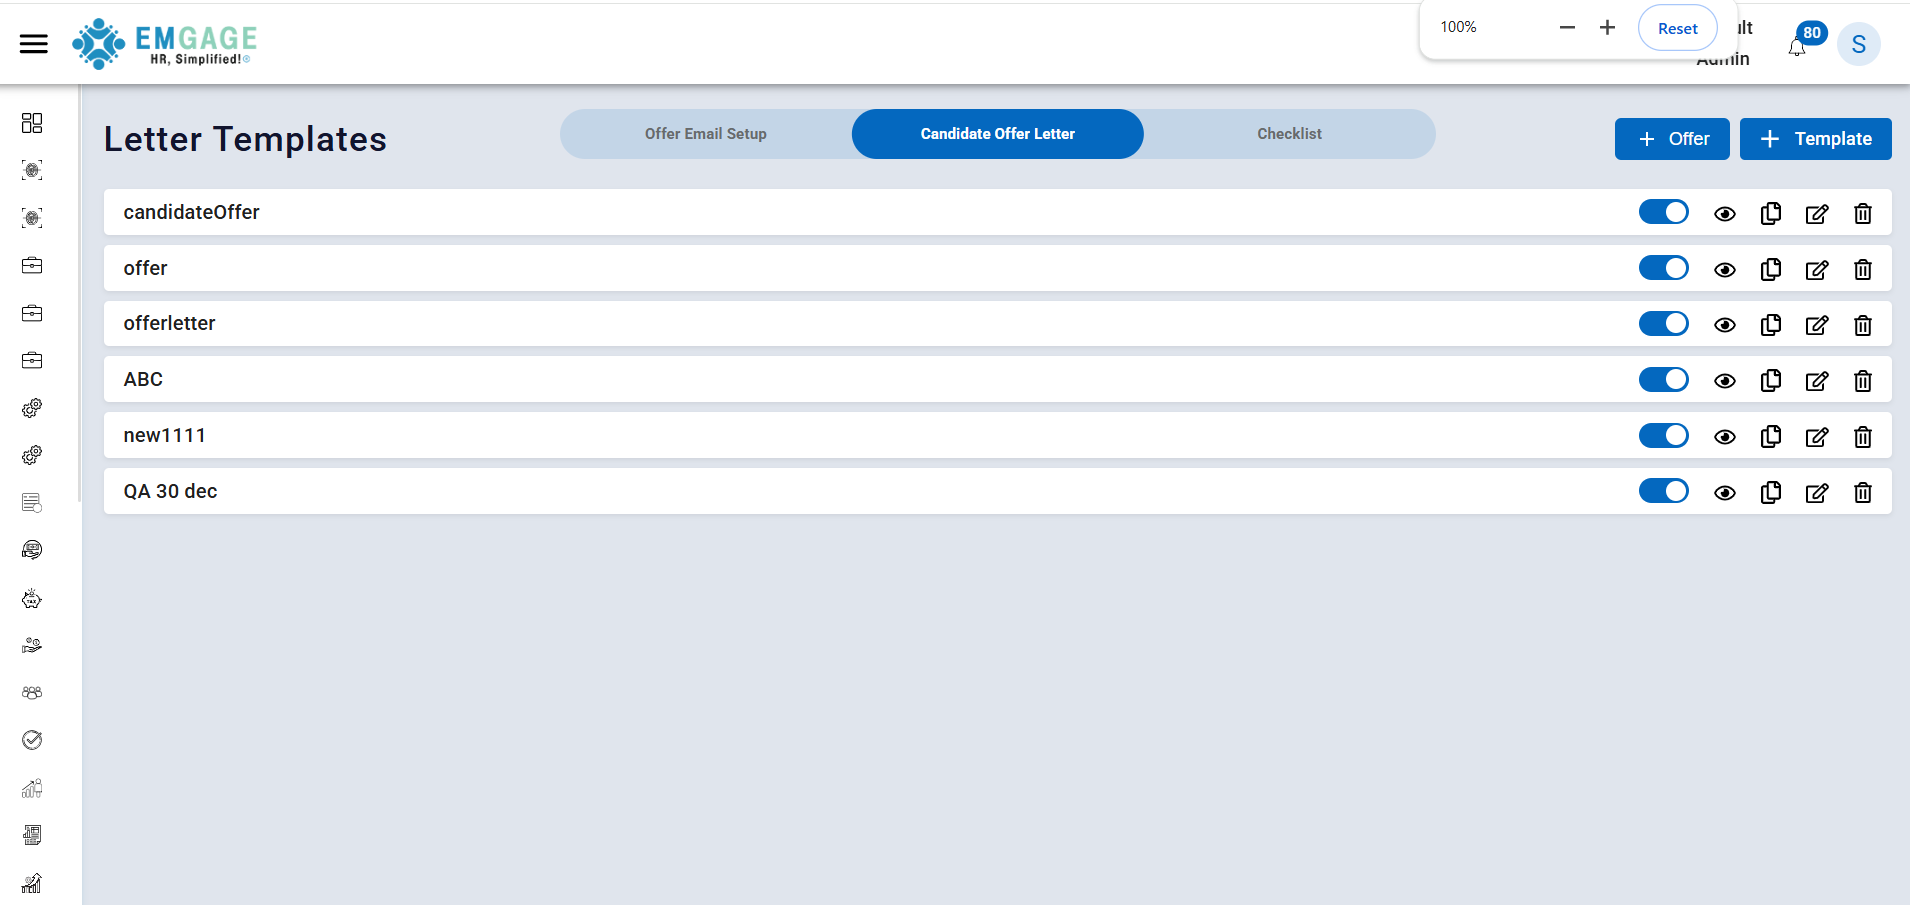Open the TAX piggy bank icon

point(32,598)
